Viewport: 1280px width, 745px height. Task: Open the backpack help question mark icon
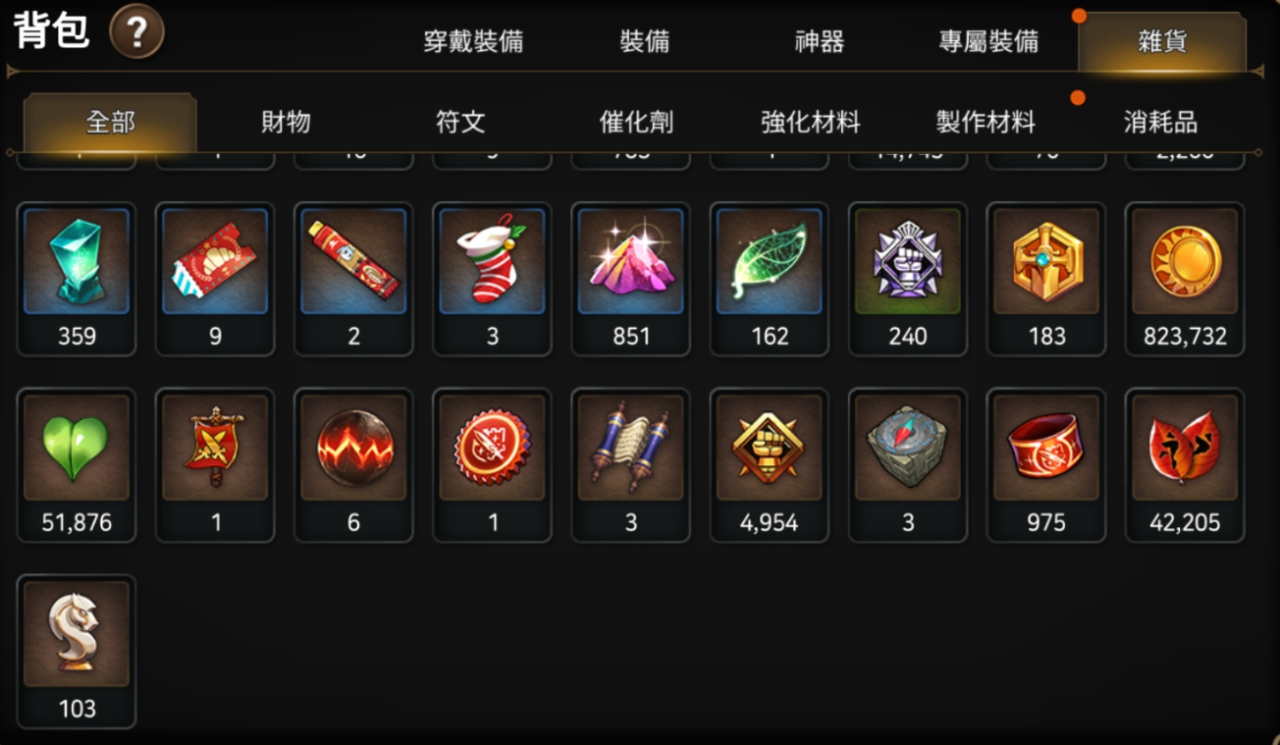[x=137, y=32]
